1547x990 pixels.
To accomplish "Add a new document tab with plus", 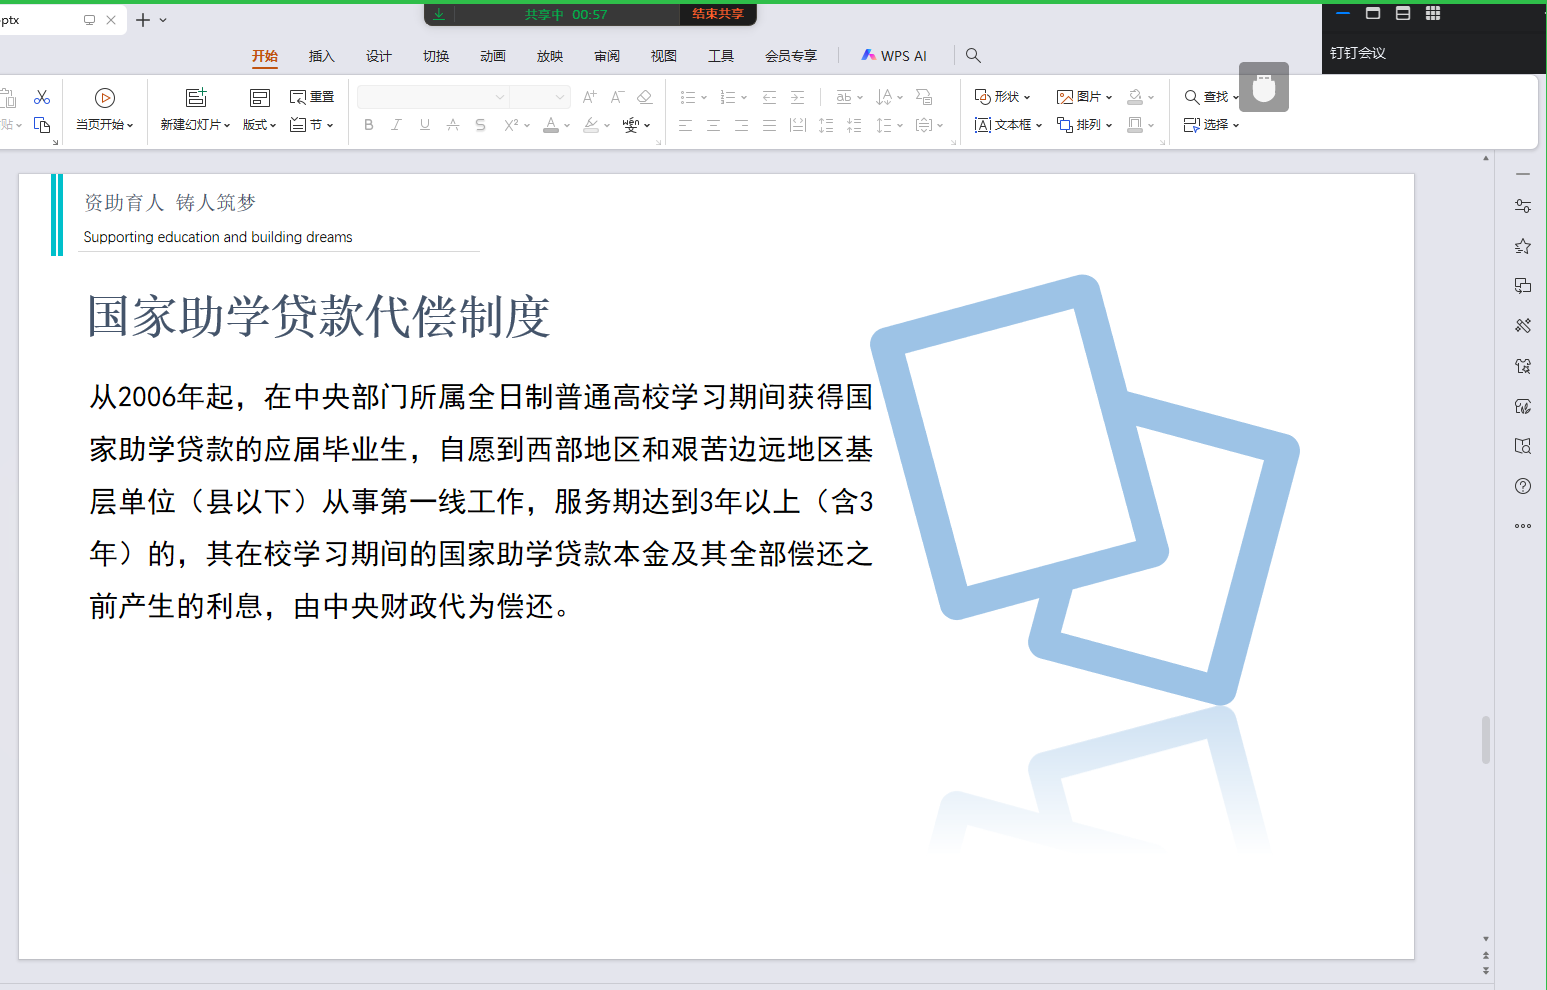I will click(x=143, y=20).
